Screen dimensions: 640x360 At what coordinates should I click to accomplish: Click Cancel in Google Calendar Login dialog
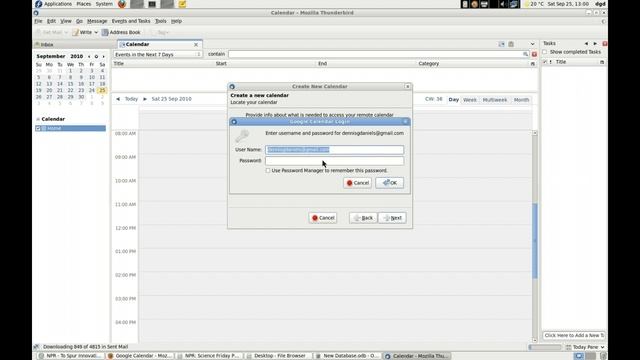click(x=358, y=183)
